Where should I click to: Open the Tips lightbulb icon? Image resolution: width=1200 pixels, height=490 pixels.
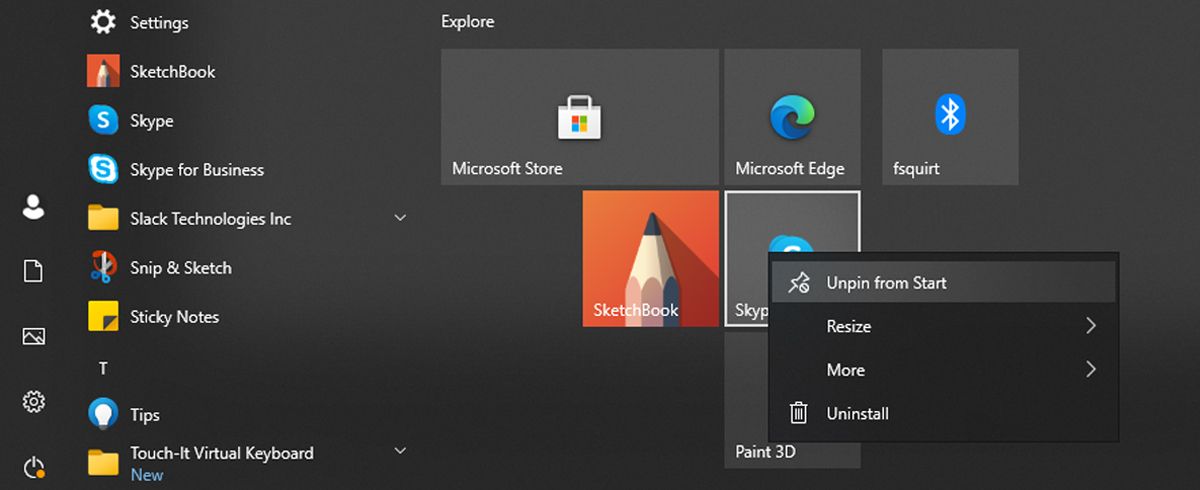(x=103, y=413)
